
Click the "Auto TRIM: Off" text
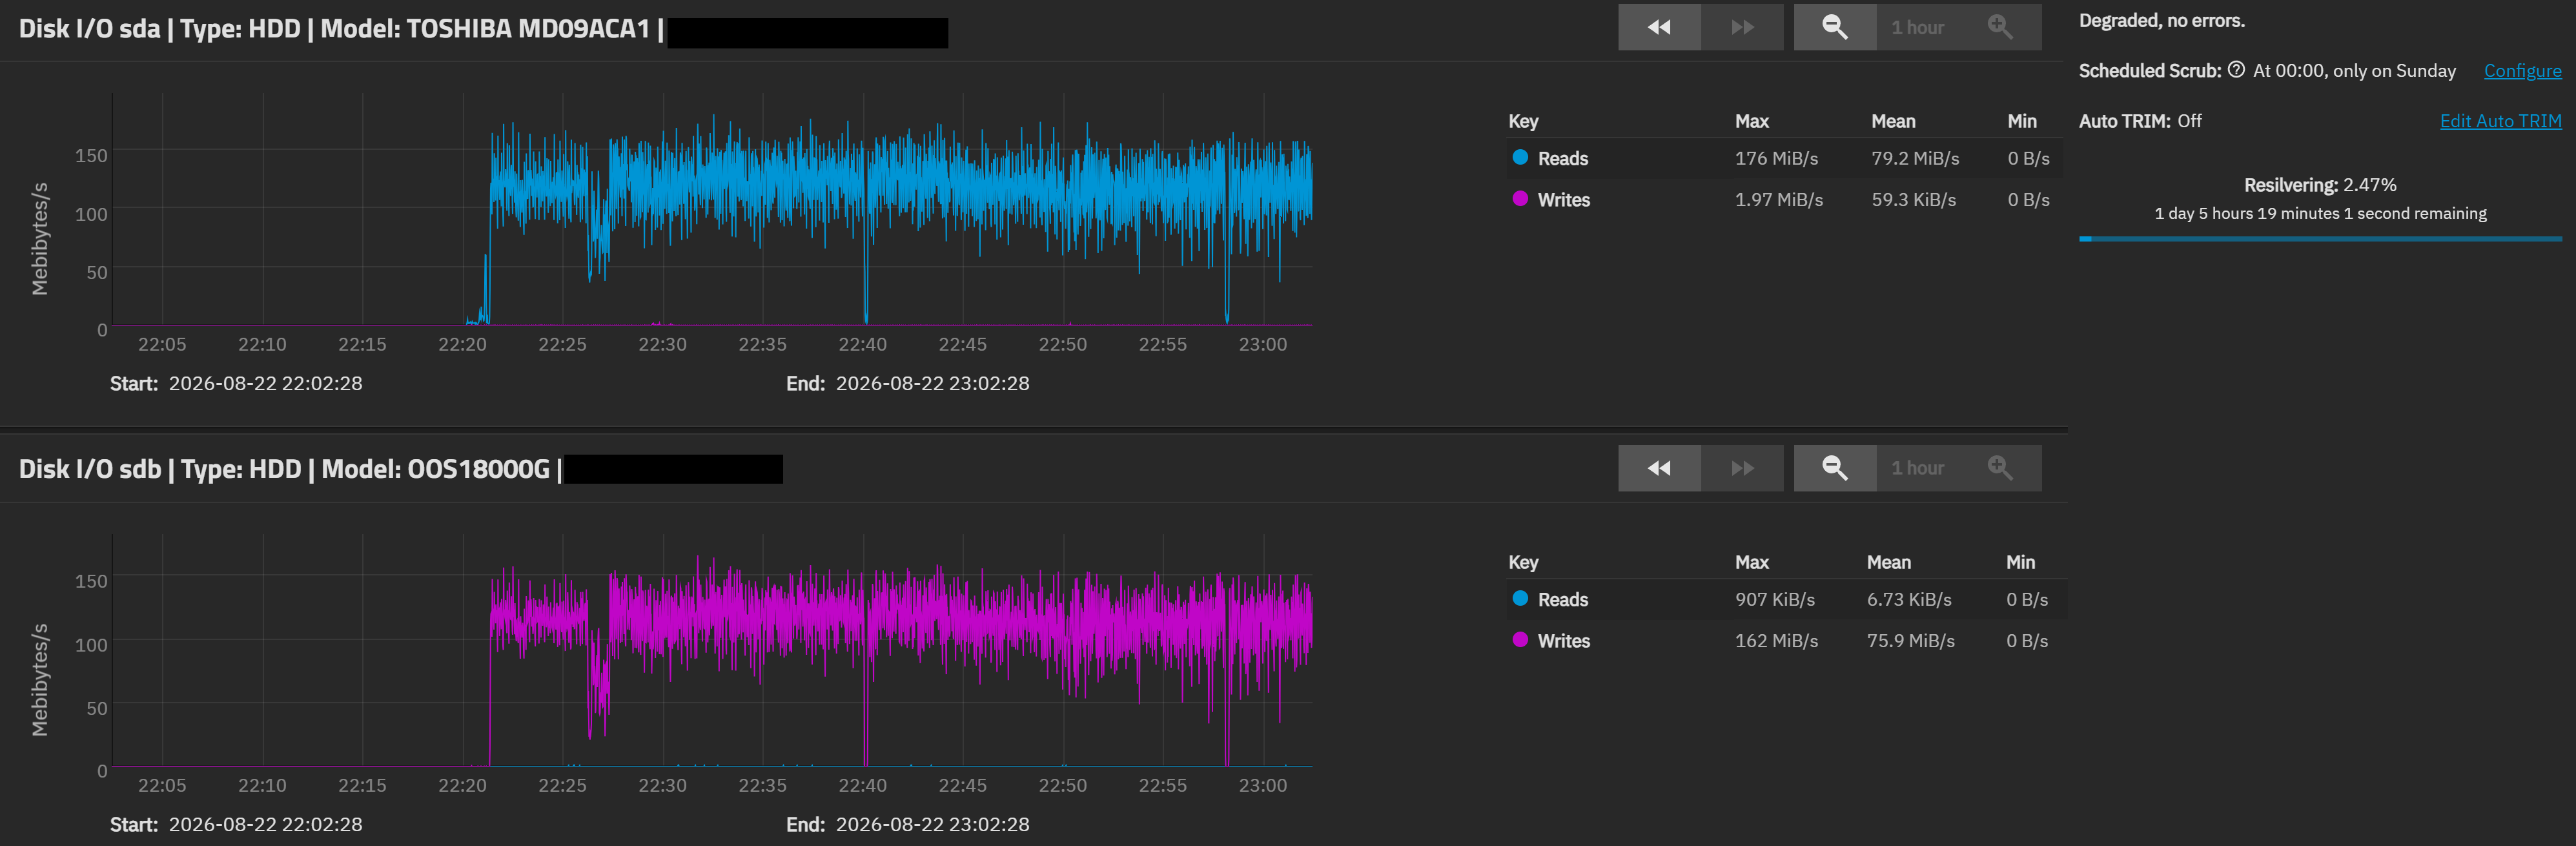tap(2140, 121)
